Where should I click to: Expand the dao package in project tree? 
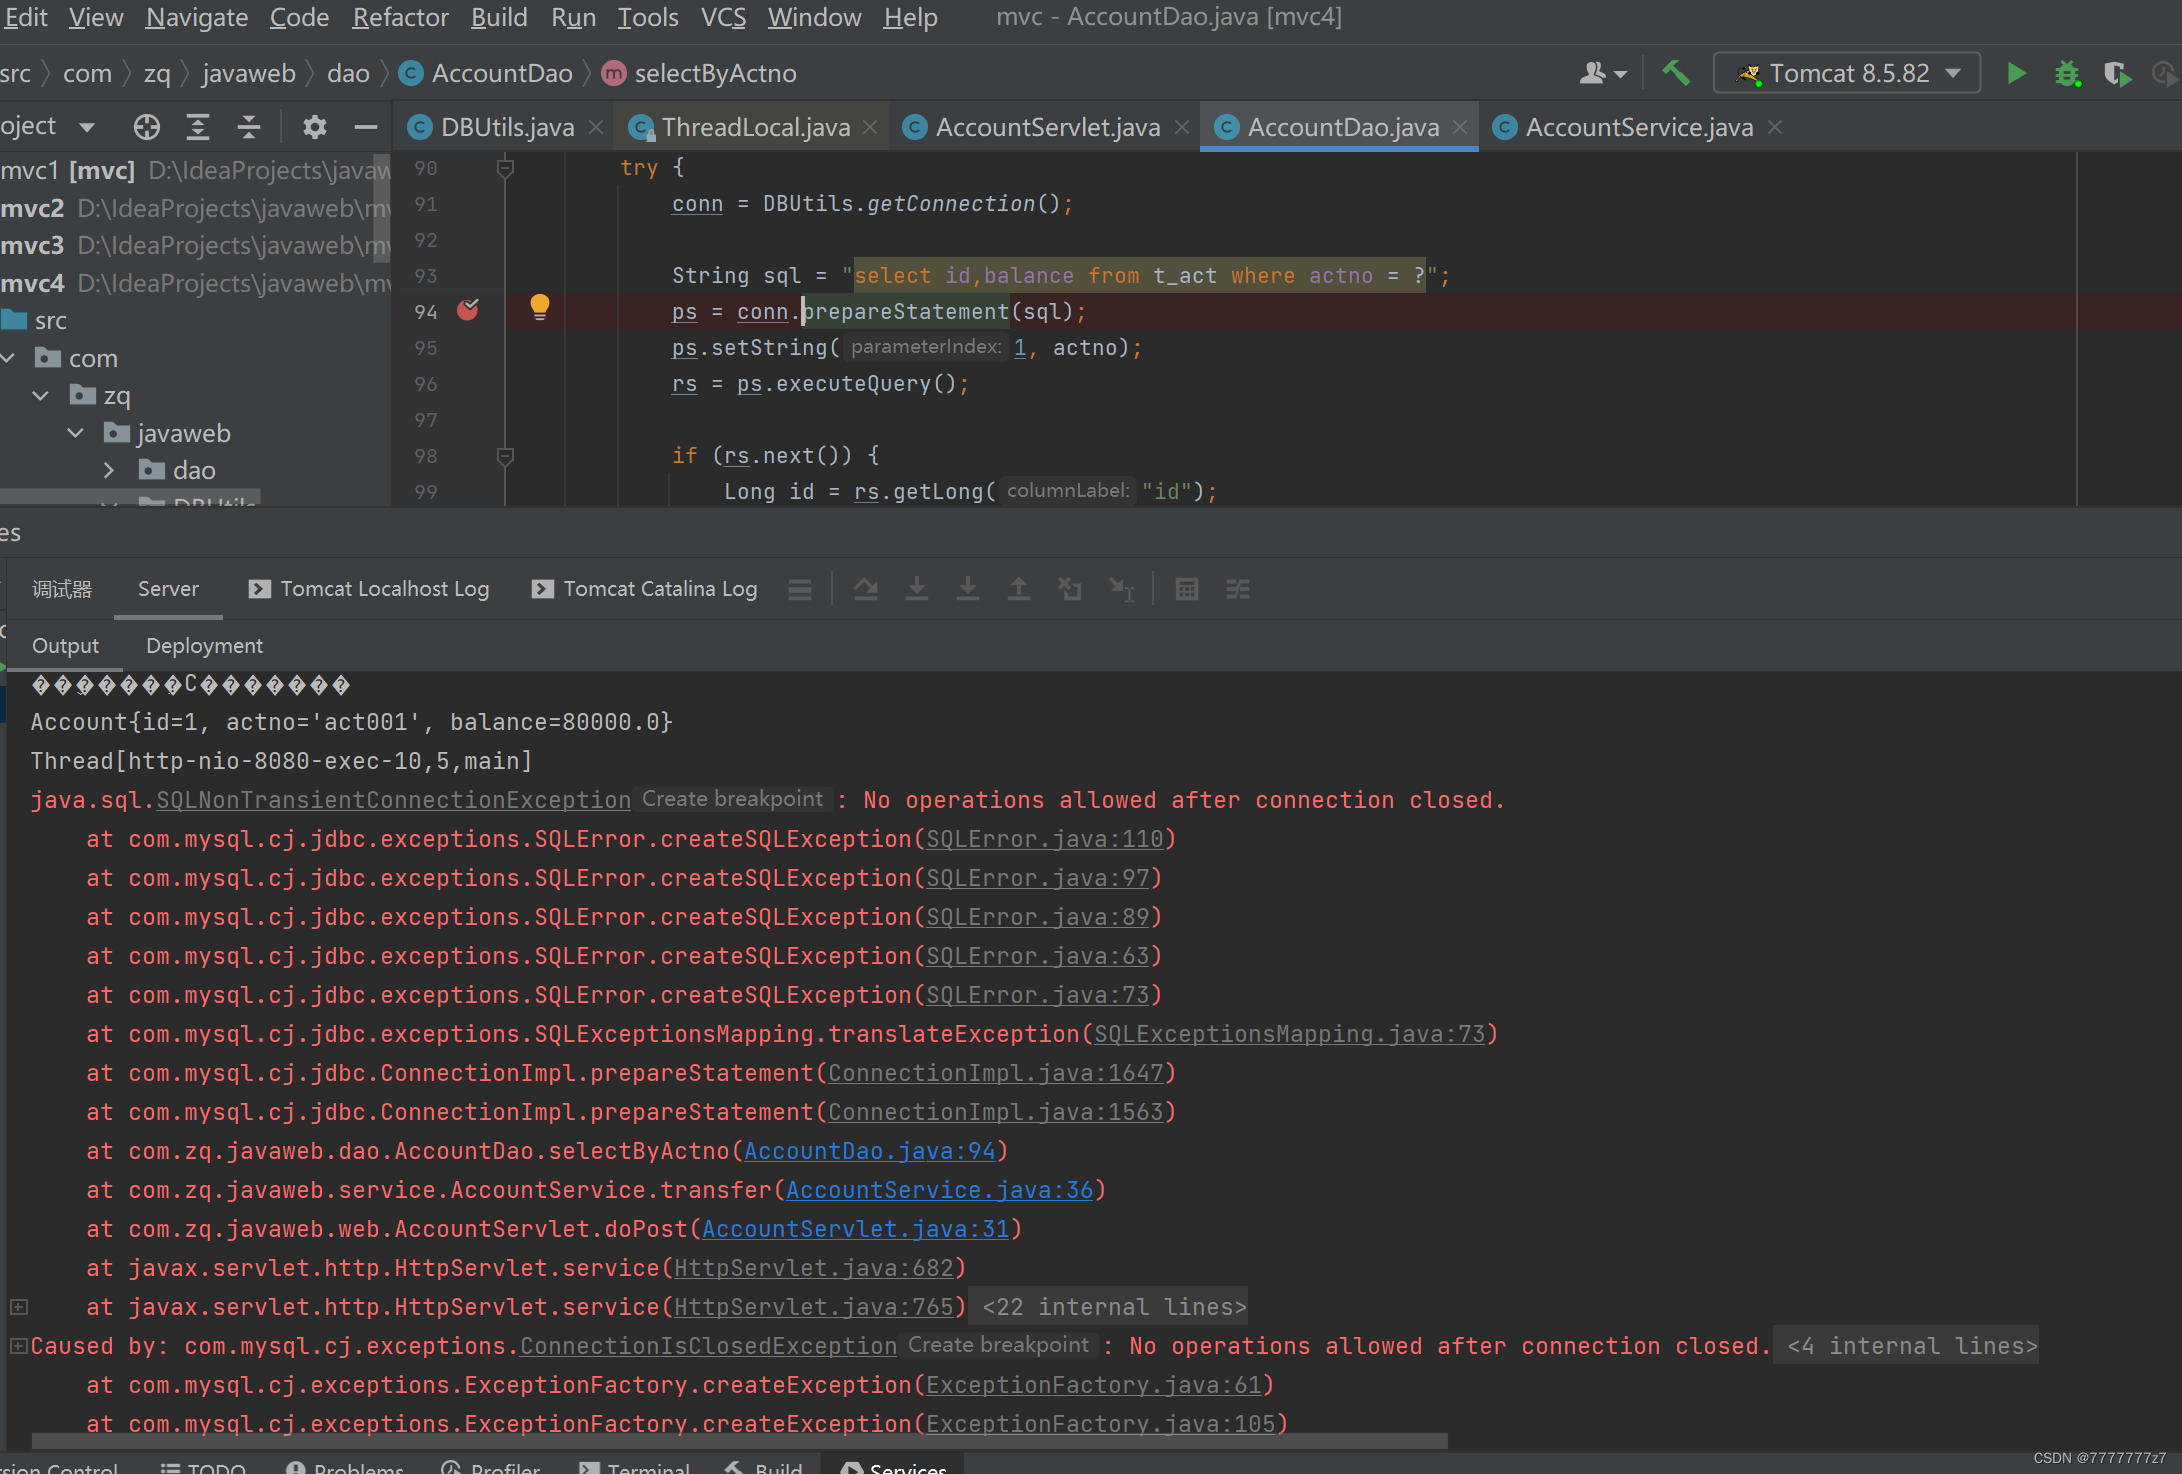point(110,469)
